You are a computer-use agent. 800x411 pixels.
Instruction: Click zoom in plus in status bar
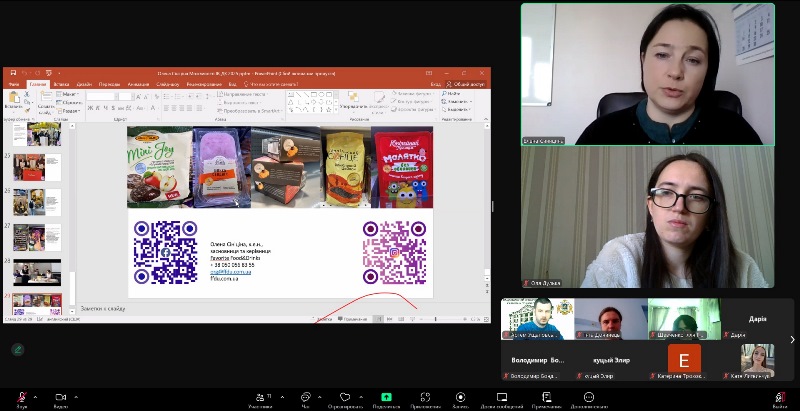pos(465,319)
